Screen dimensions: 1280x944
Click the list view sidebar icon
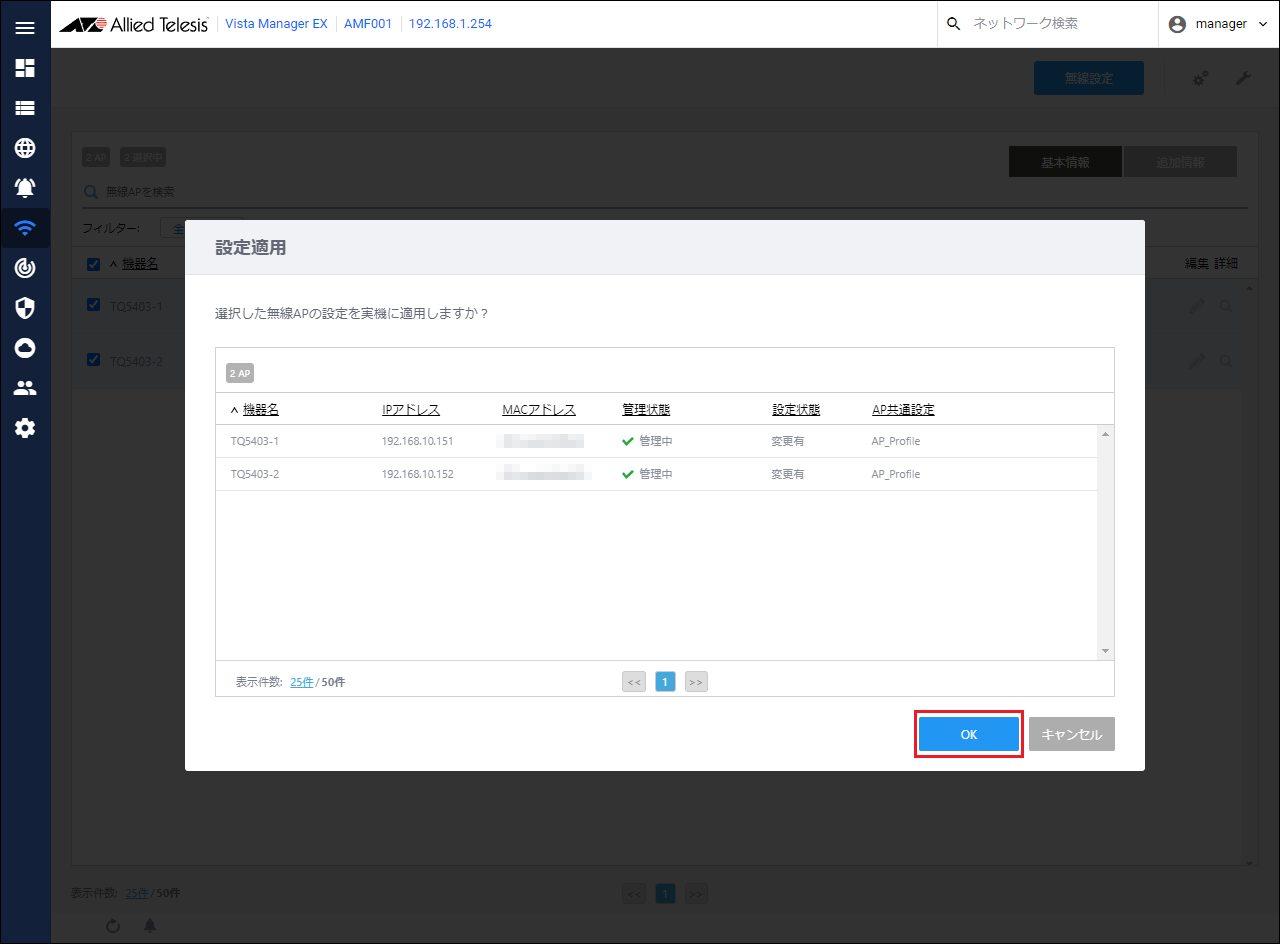tap(25, 108)
